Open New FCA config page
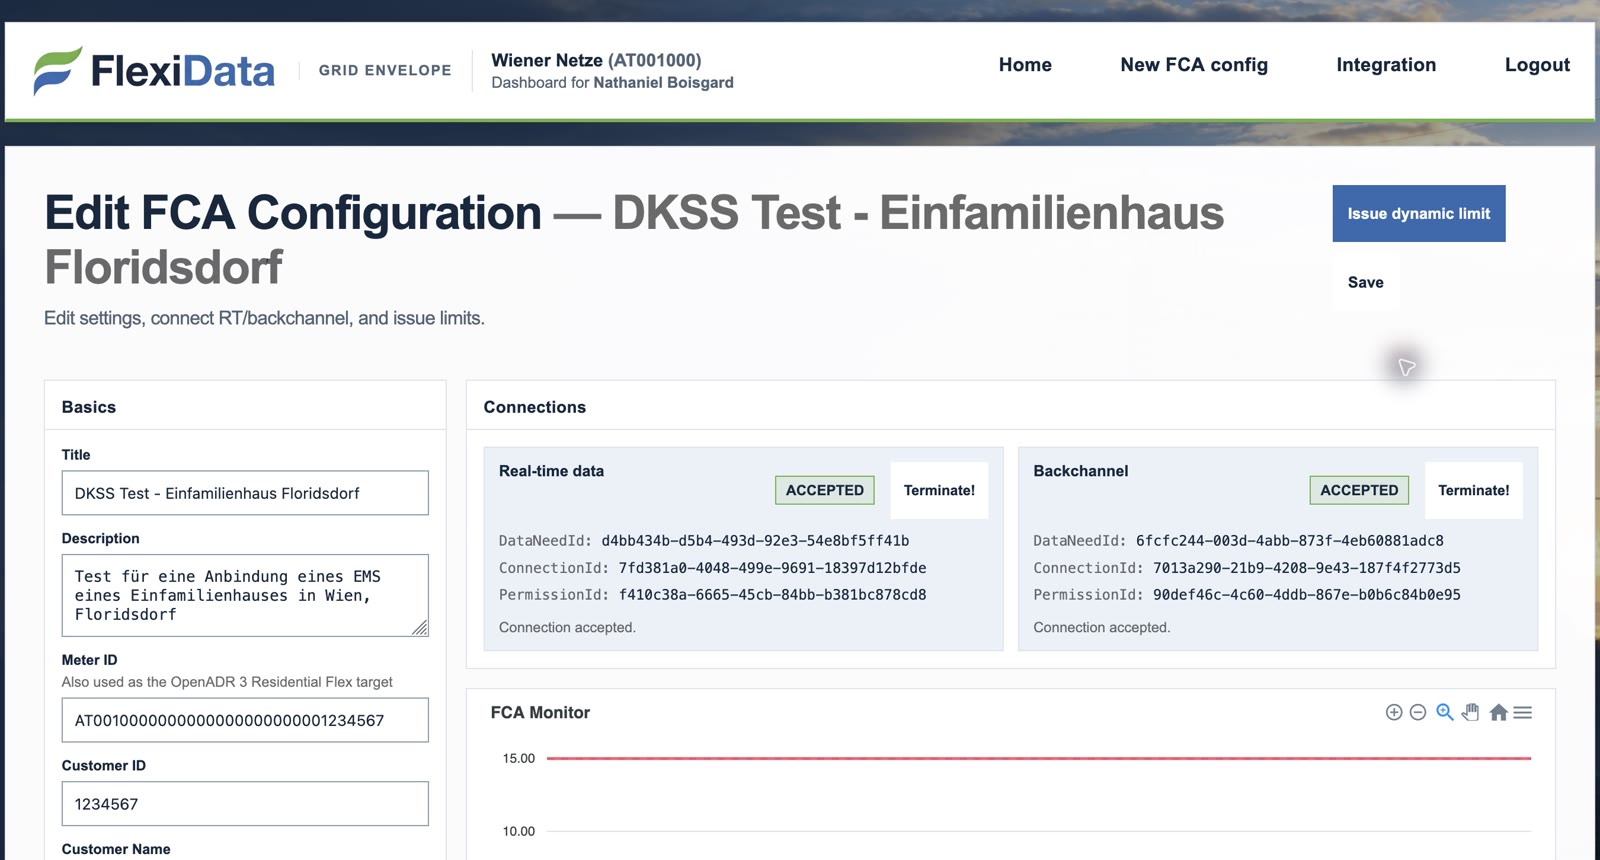 tap(1194, 65)
